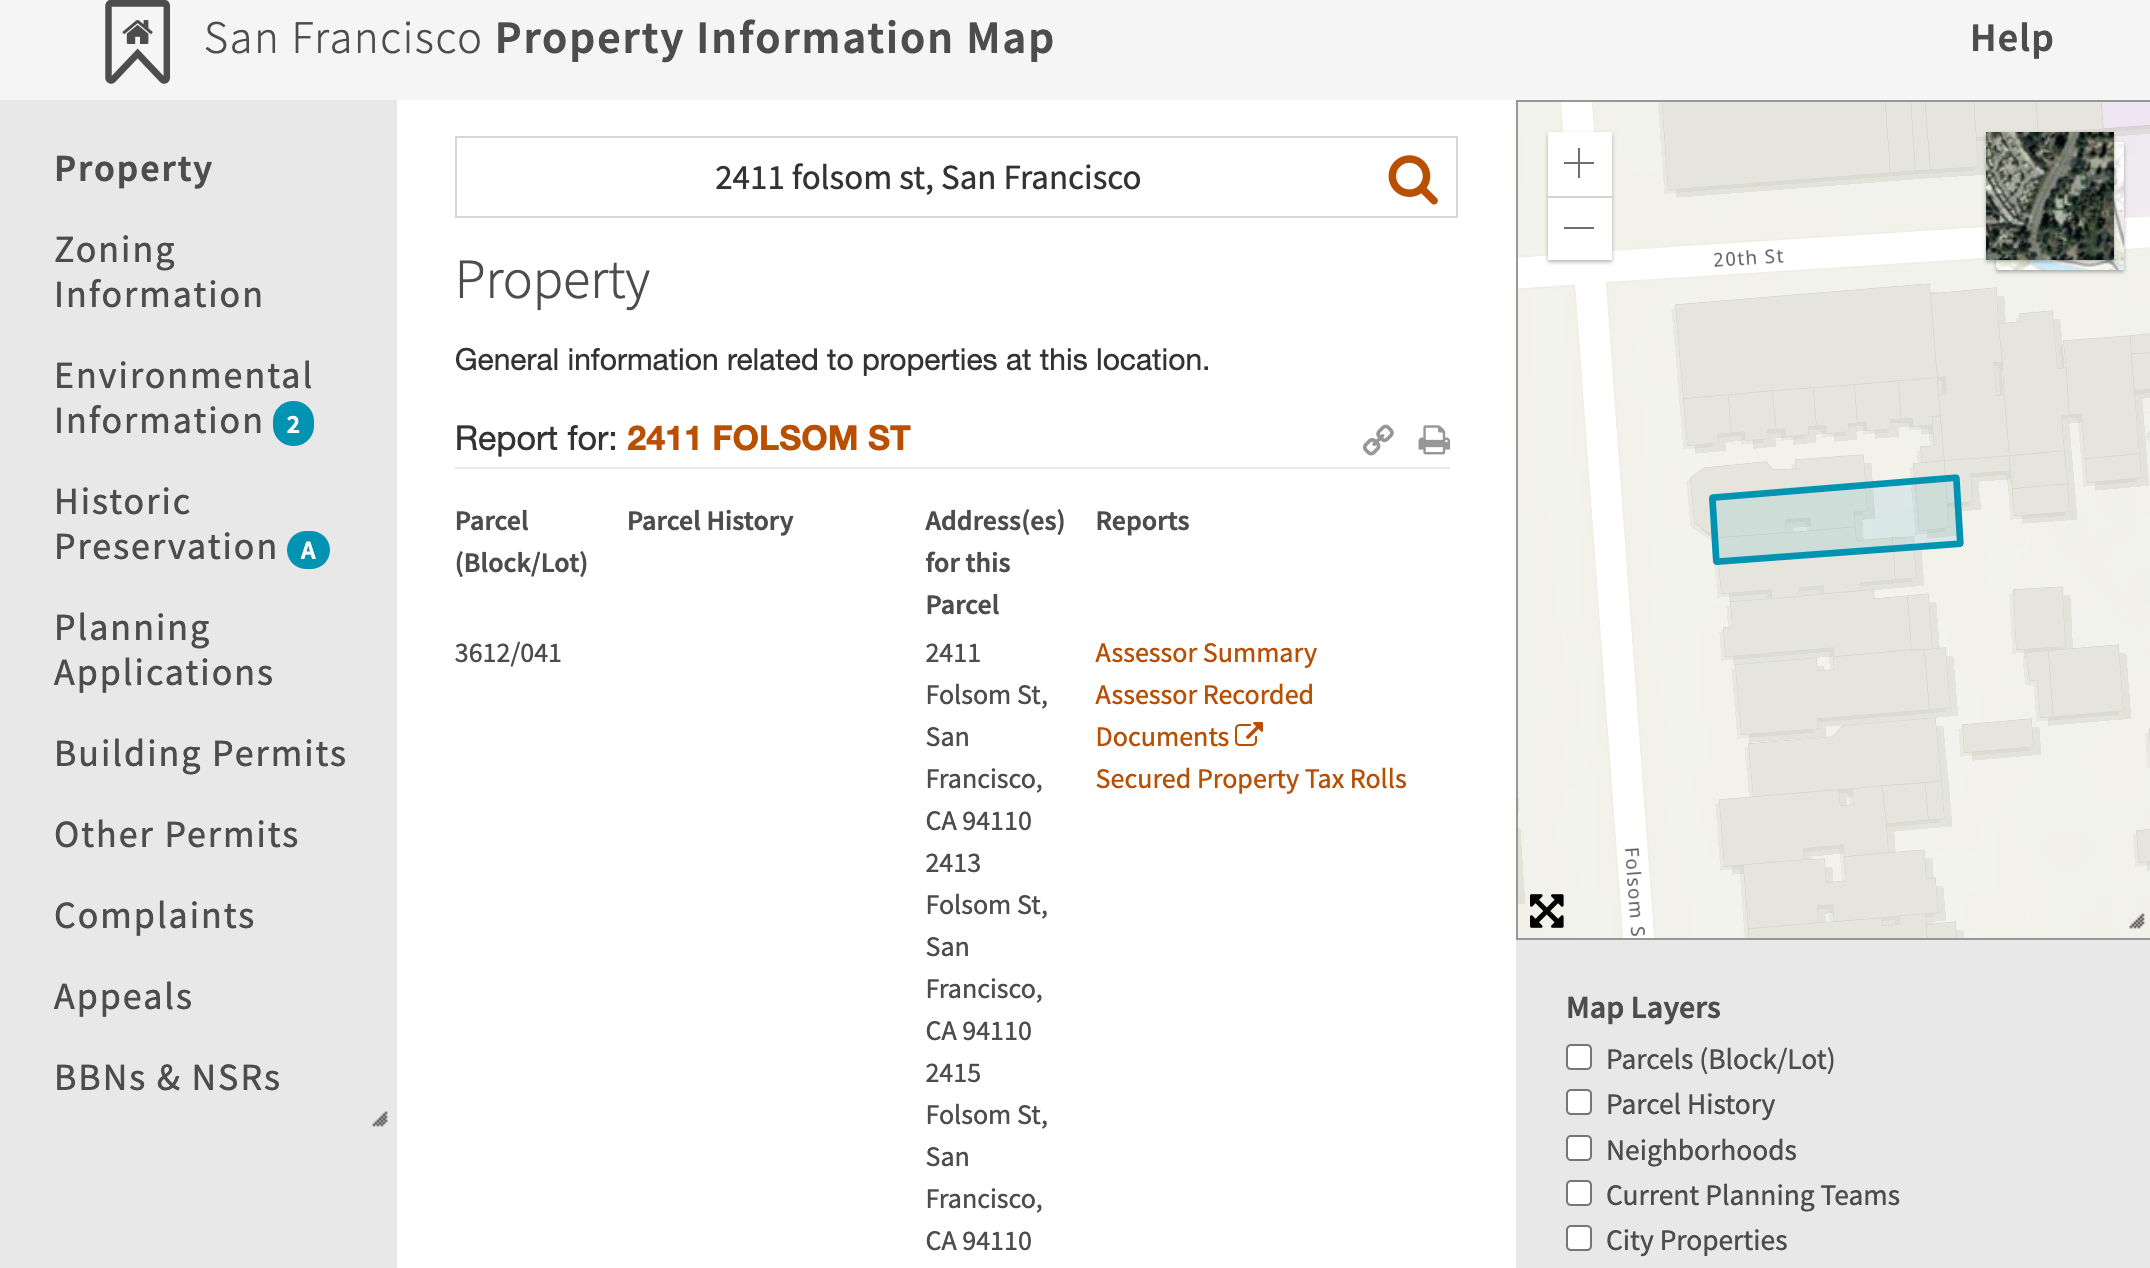Switch basemap using the aerial imagery thumbnail

[2049, 197]
